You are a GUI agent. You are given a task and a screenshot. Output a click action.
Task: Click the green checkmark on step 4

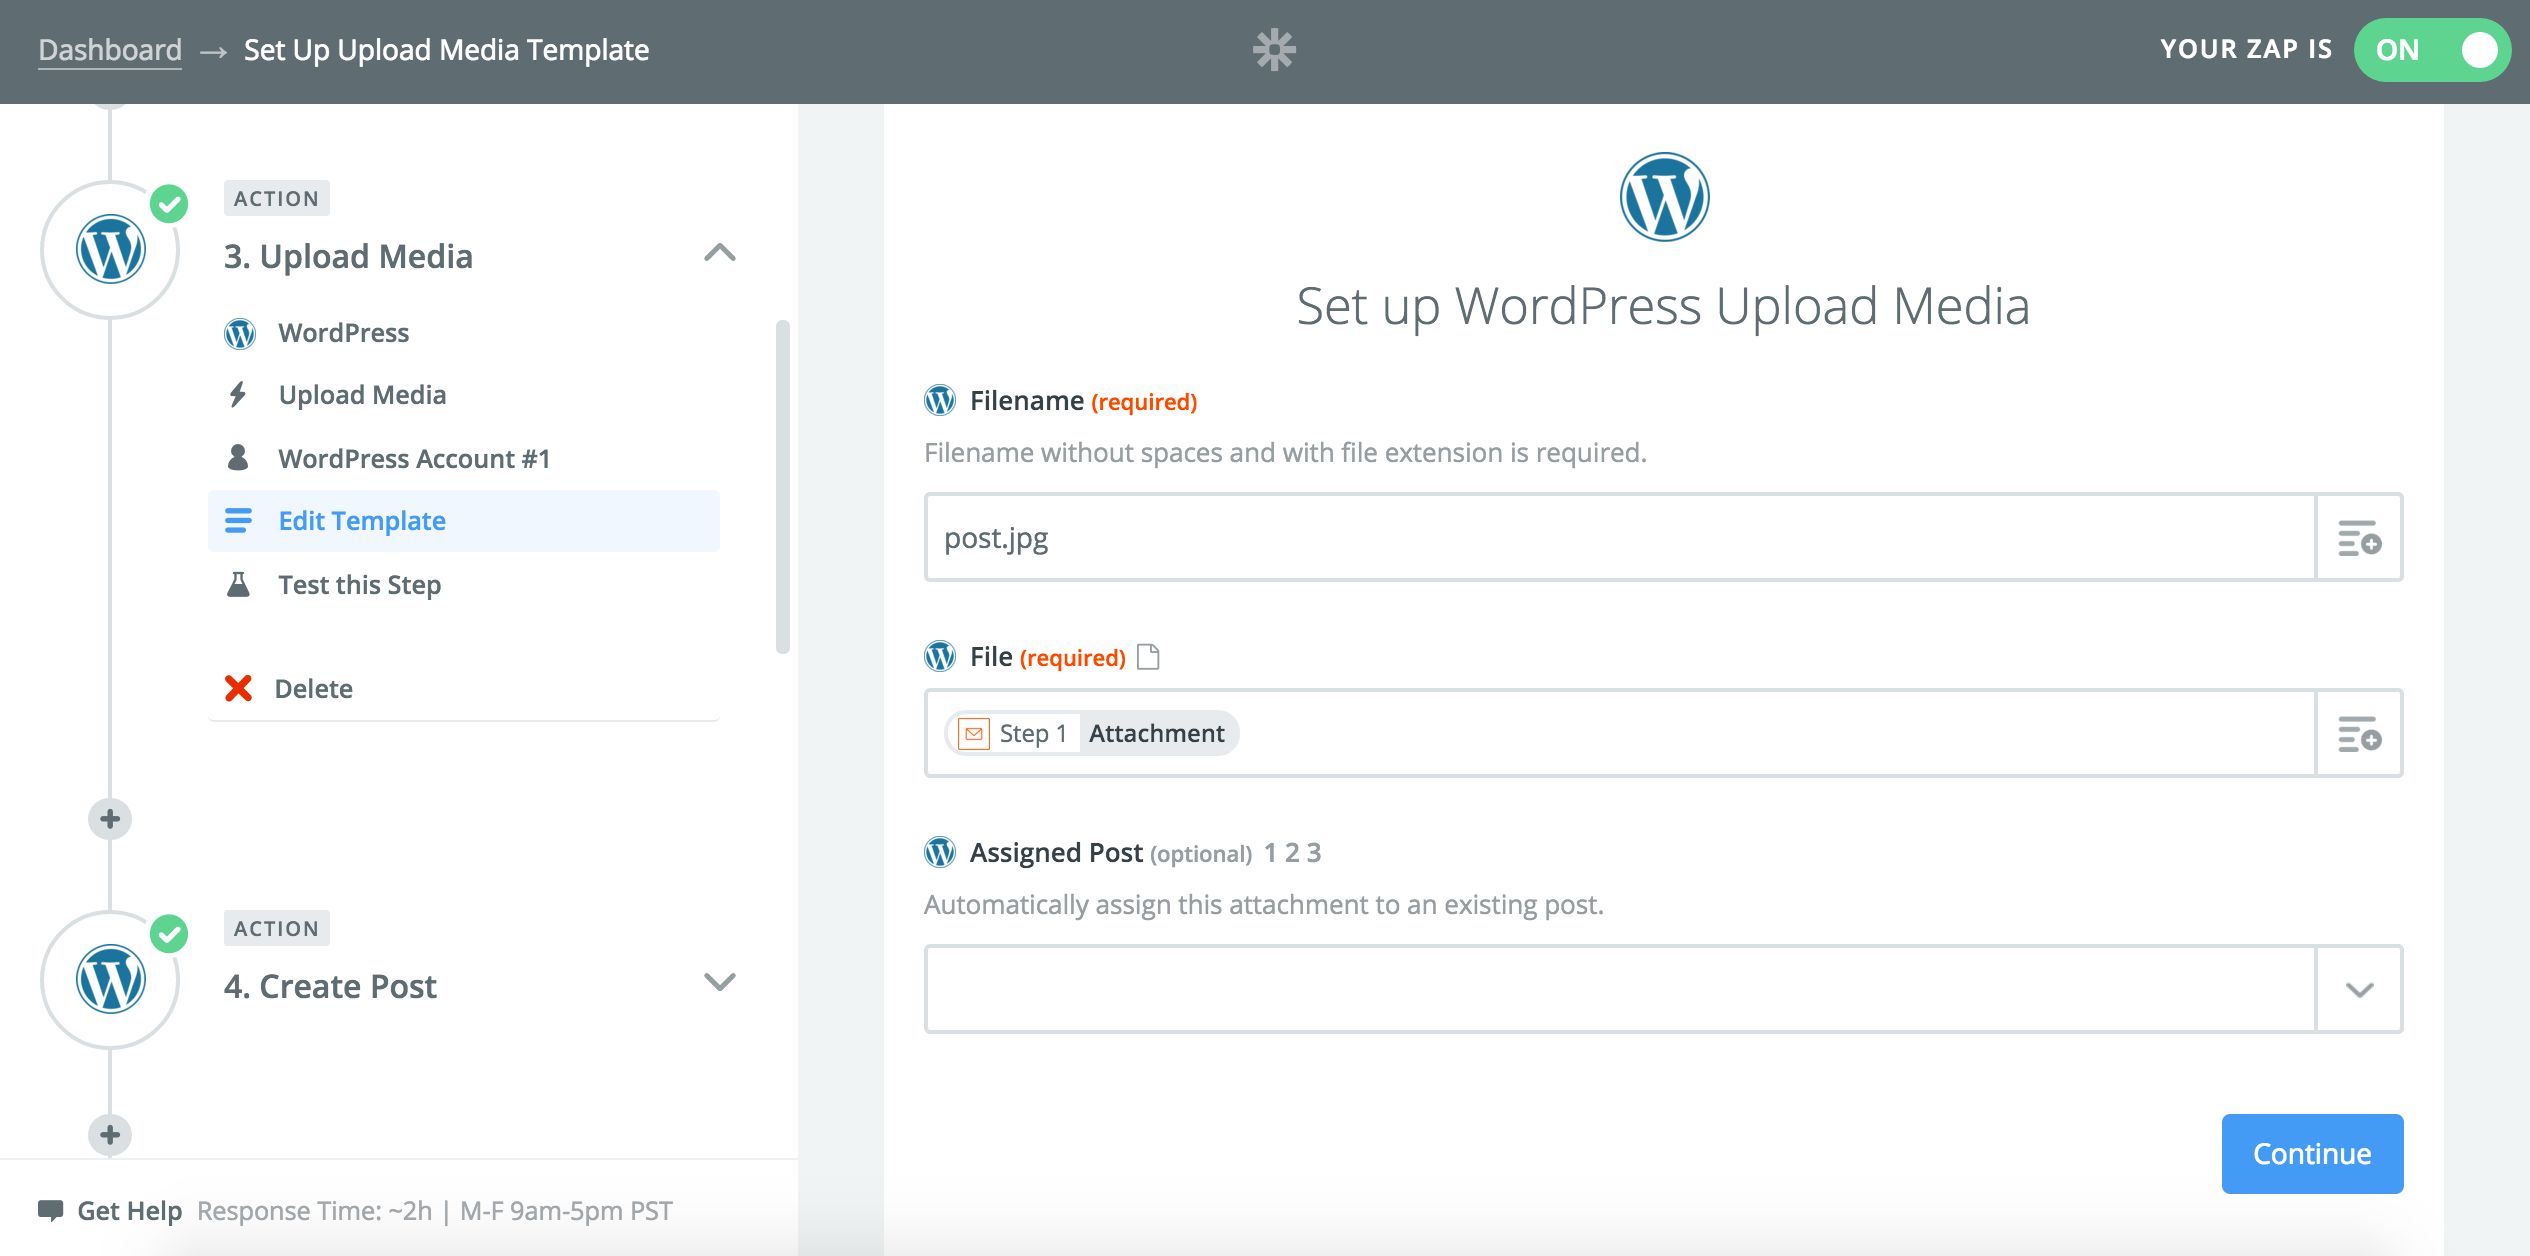(169, 934)
